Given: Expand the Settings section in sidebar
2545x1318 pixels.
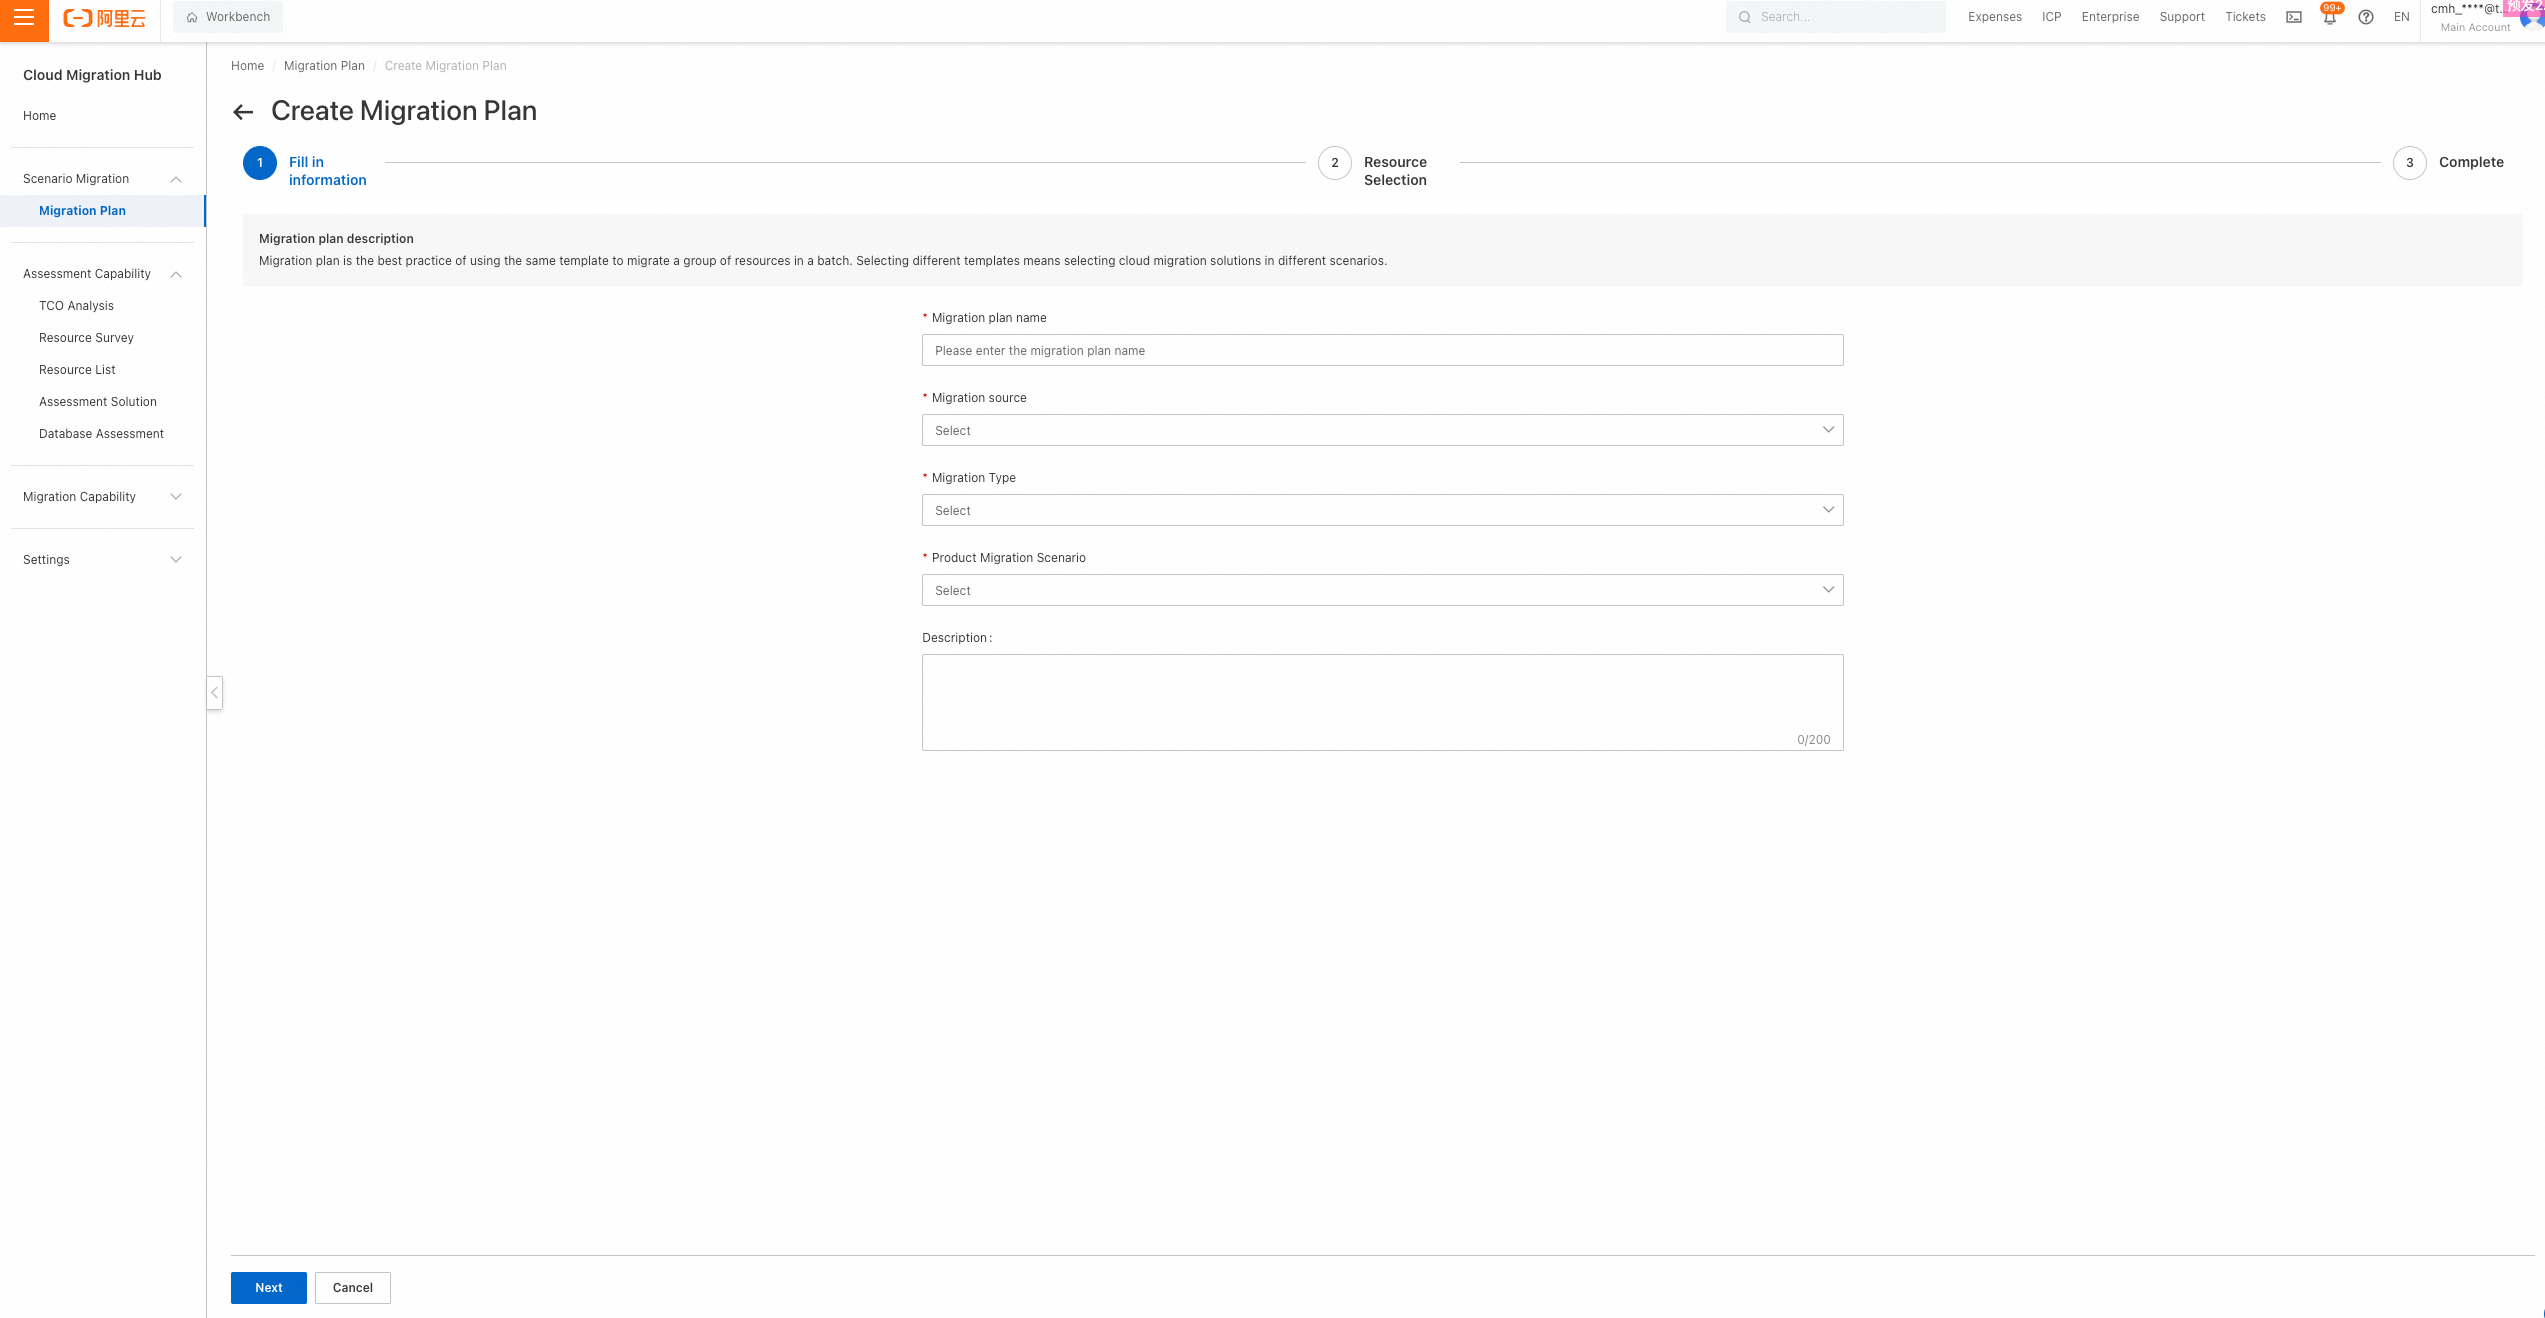Looking at the screenshot, I should tap(102, 560).
